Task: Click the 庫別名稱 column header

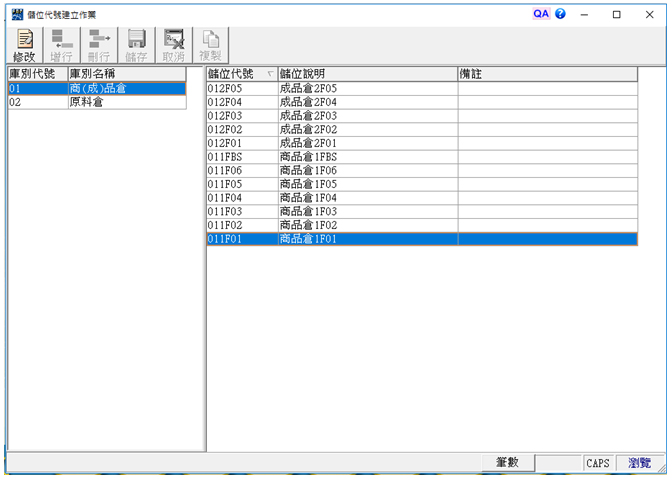Action: coord(126,75)
